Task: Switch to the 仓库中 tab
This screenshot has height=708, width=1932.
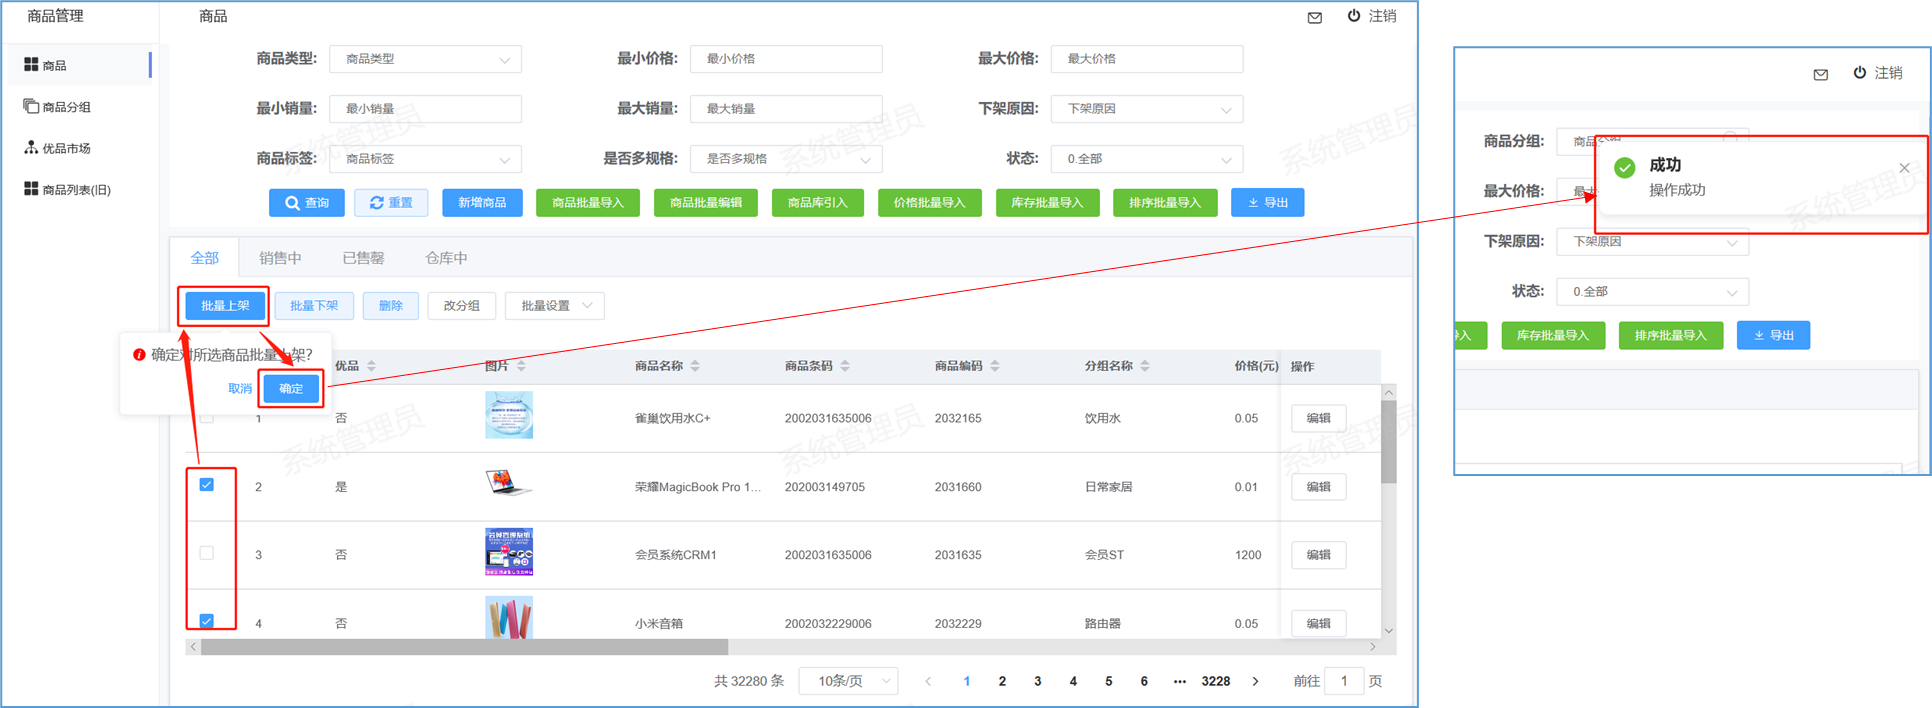Action: tap(446, 258)
